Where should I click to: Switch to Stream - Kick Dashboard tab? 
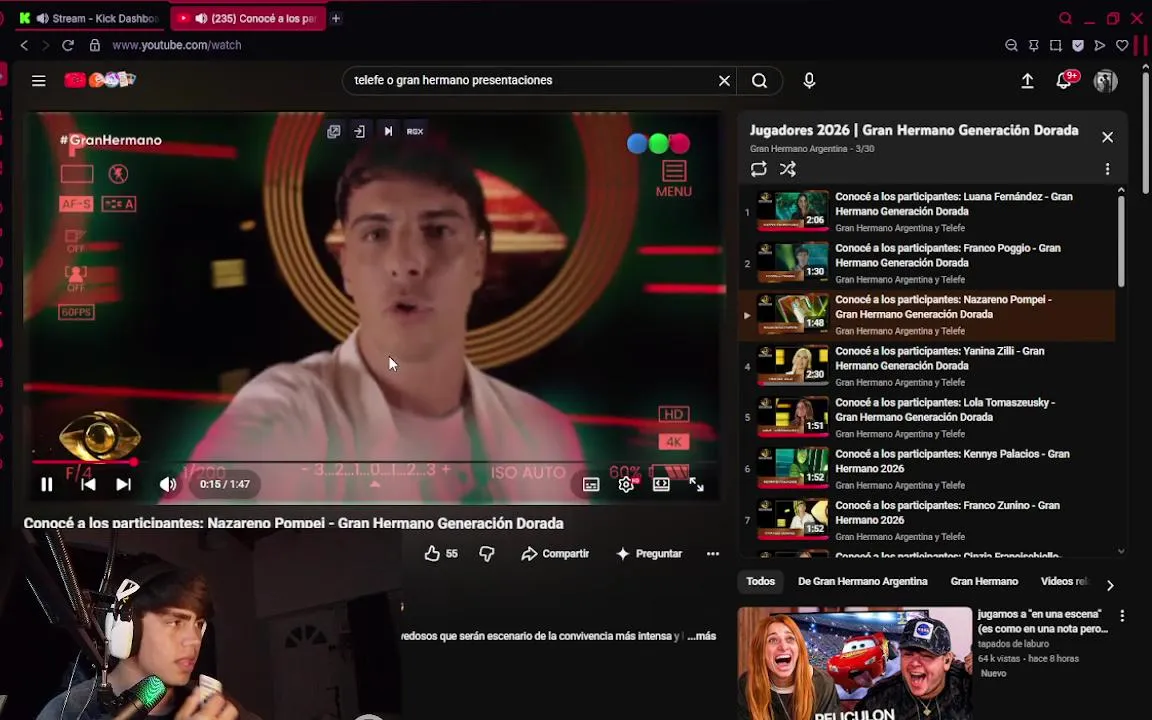click(90, 18)
